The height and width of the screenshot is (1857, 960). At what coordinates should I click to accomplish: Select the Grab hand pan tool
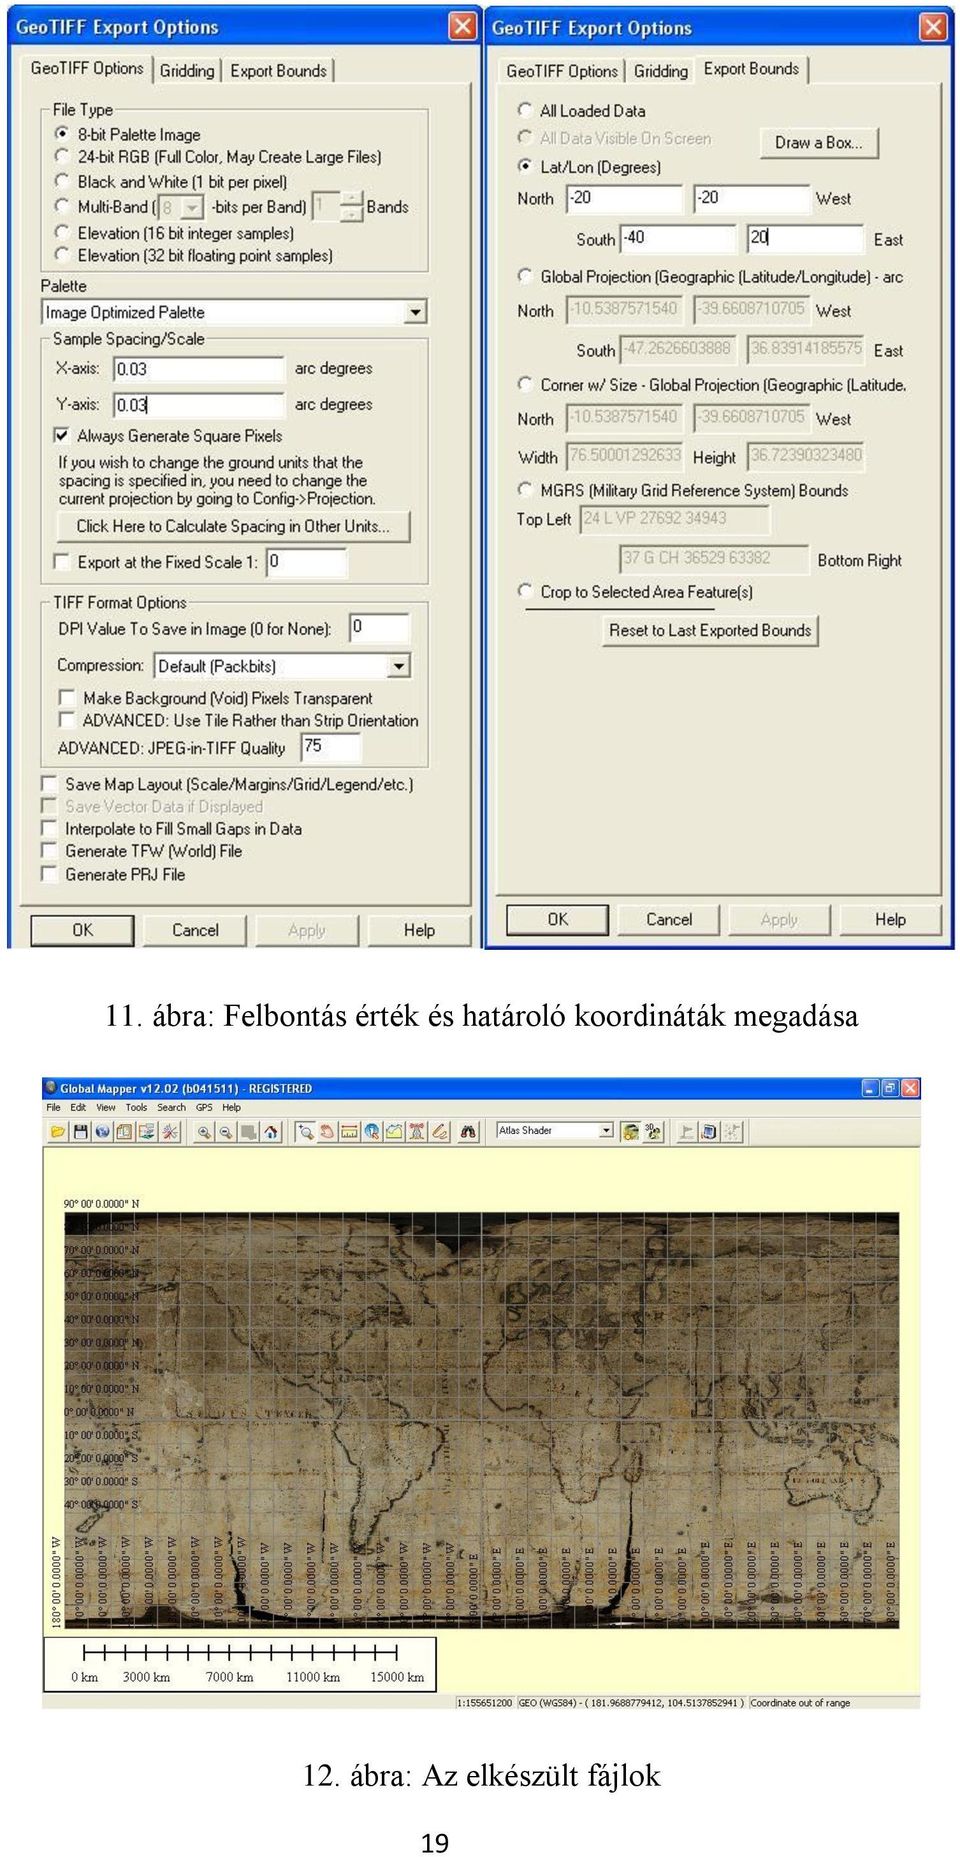[x=327, y=1131]
